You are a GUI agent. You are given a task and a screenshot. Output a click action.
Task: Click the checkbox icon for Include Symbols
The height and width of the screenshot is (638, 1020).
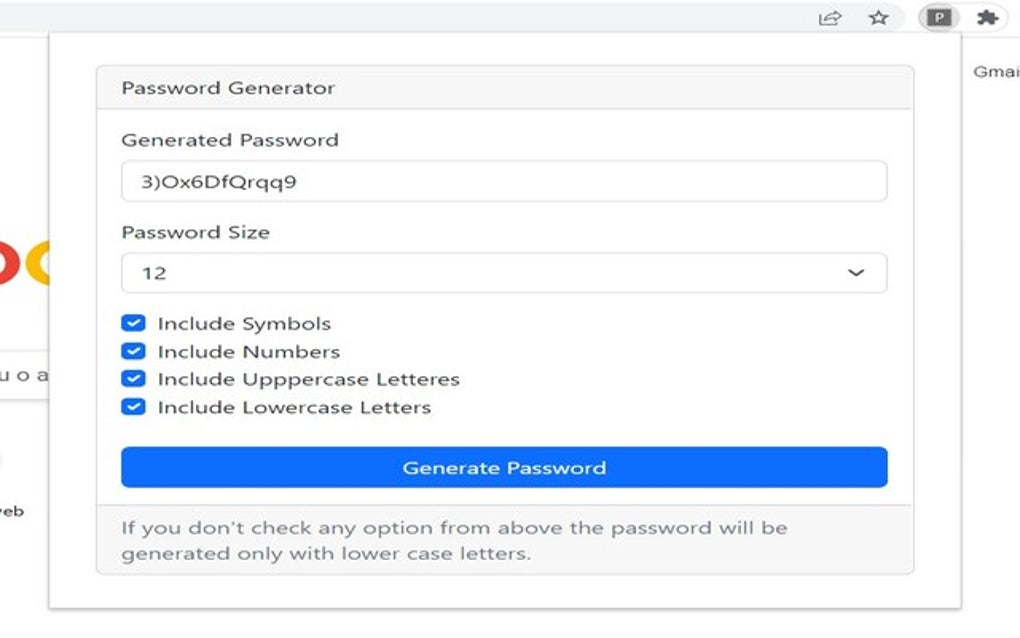(x=132, y=323)
